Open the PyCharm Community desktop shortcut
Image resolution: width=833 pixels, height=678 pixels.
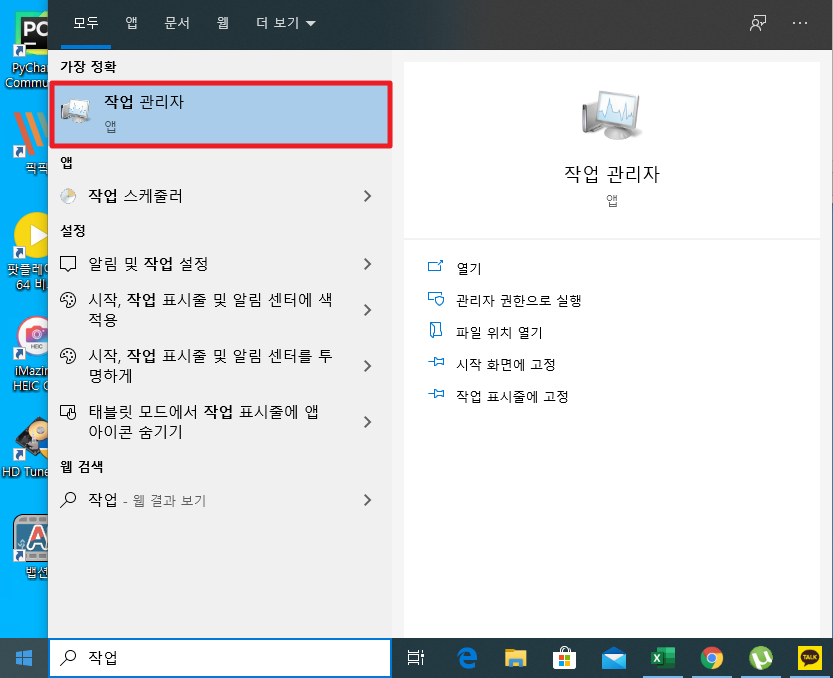[28, 50]
